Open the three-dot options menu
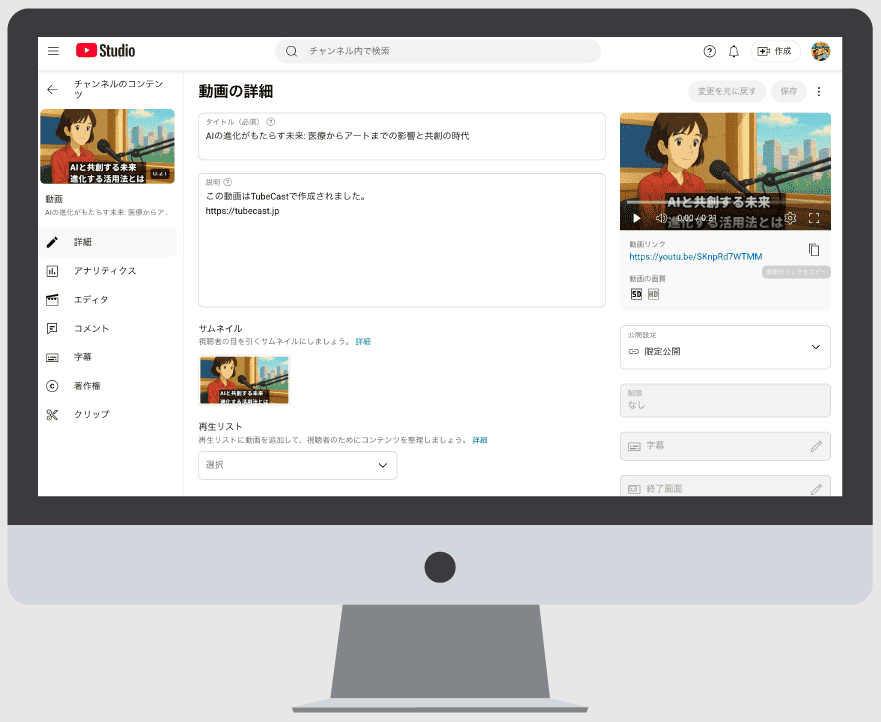The width and height of the screenshot is (881, 722). click(x=819, y=90)
